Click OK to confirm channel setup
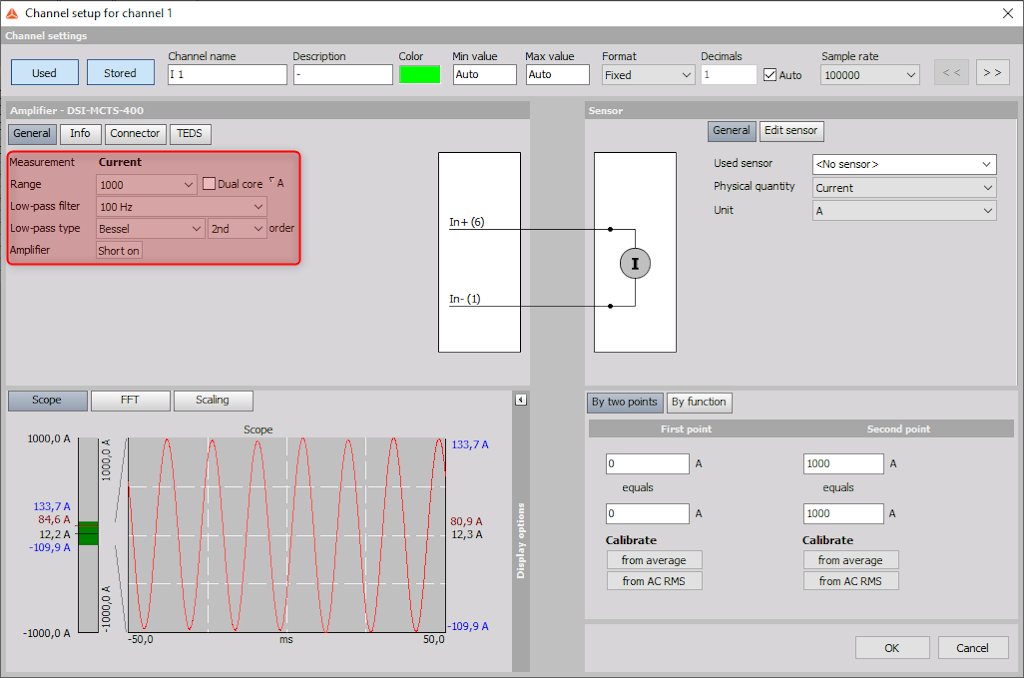Image resolution: width=1024 pixels, height=678 pixels. 892,648
